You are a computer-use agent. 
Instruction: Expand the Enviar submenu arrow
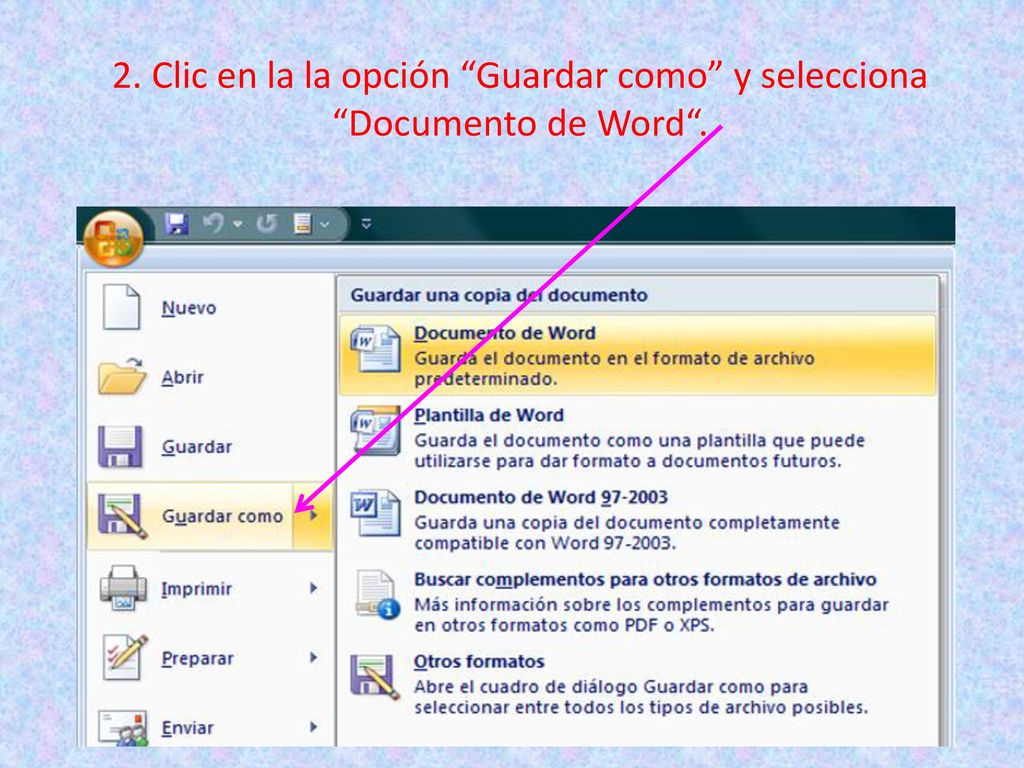pos(313,727)
